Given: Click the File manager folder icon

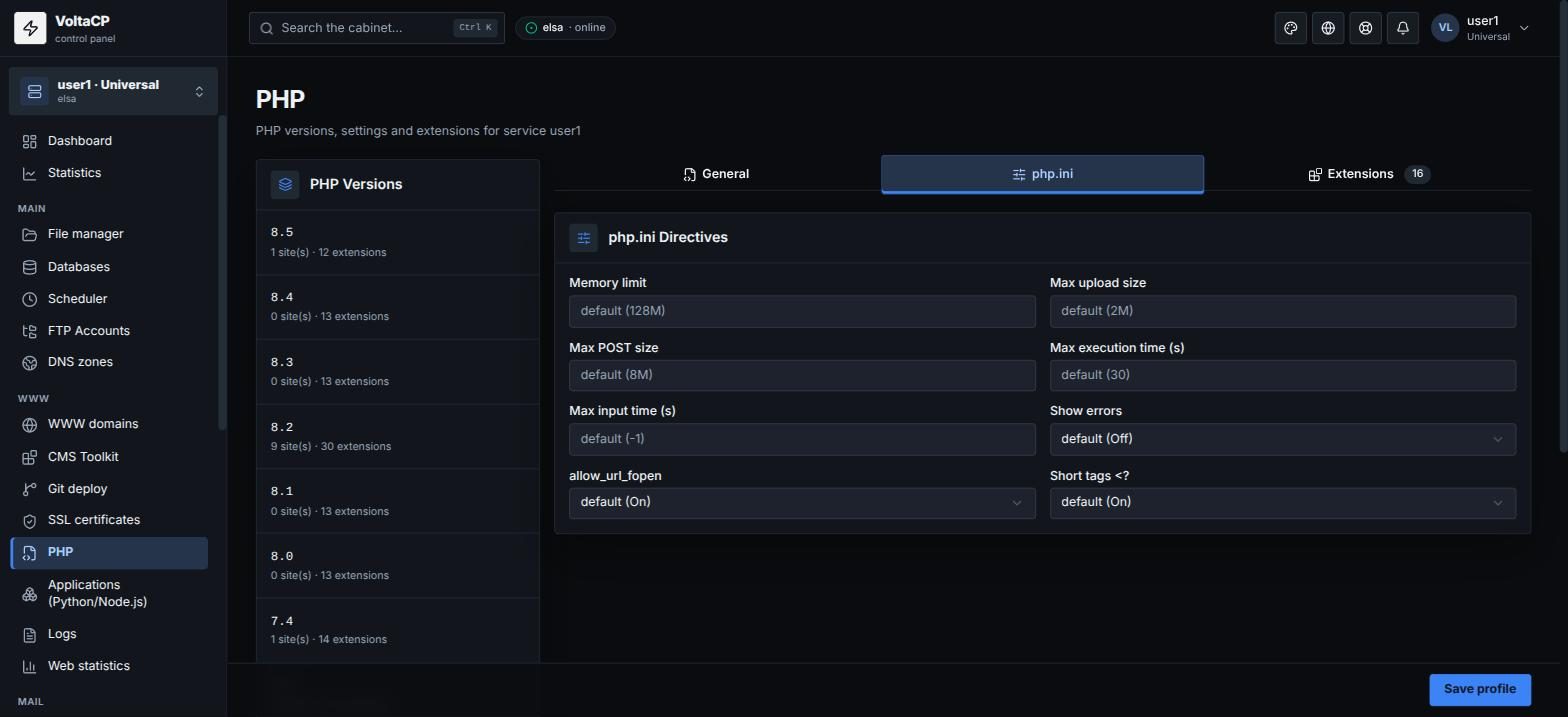Looking at the screenshot, I should click(30, 235).
